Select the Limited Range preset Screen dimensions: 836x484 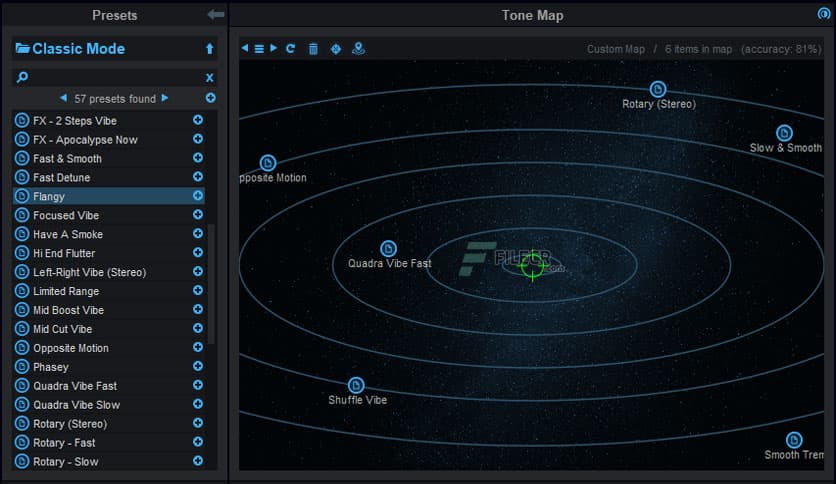pyautogui.click(x=109, y=291)
